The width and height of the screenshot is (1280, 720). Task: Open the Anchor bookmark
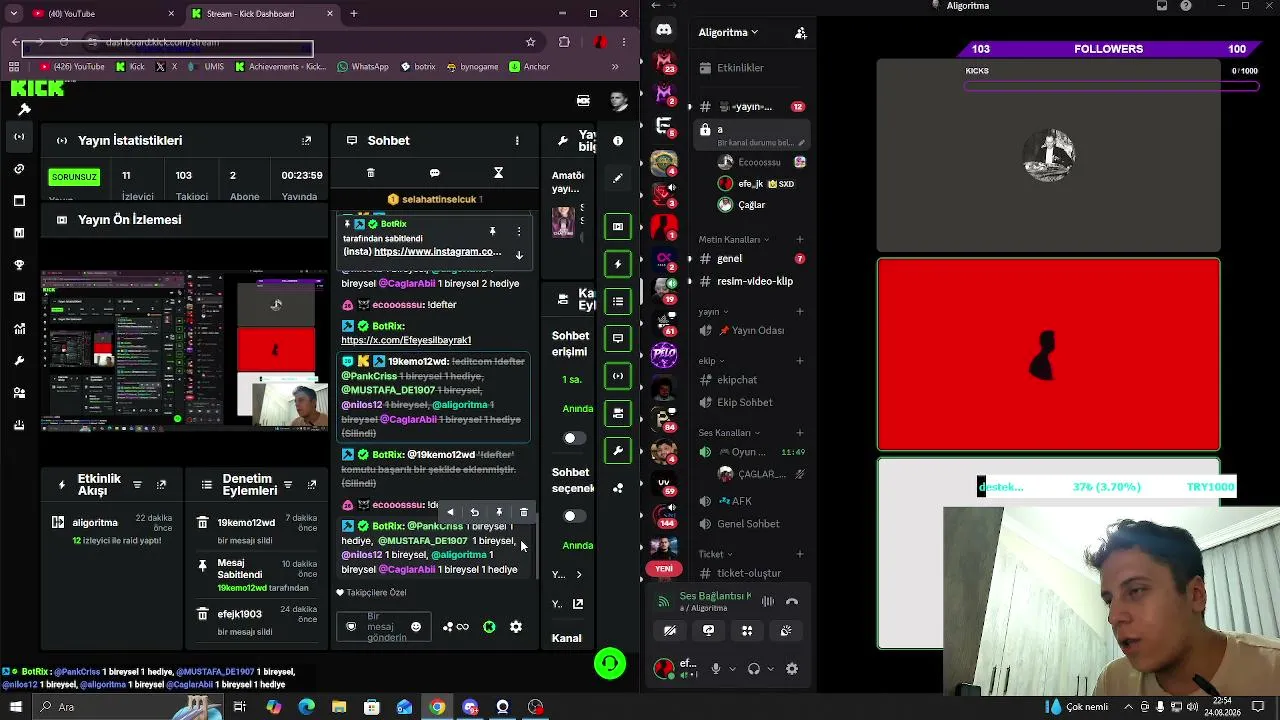point(529,67)
